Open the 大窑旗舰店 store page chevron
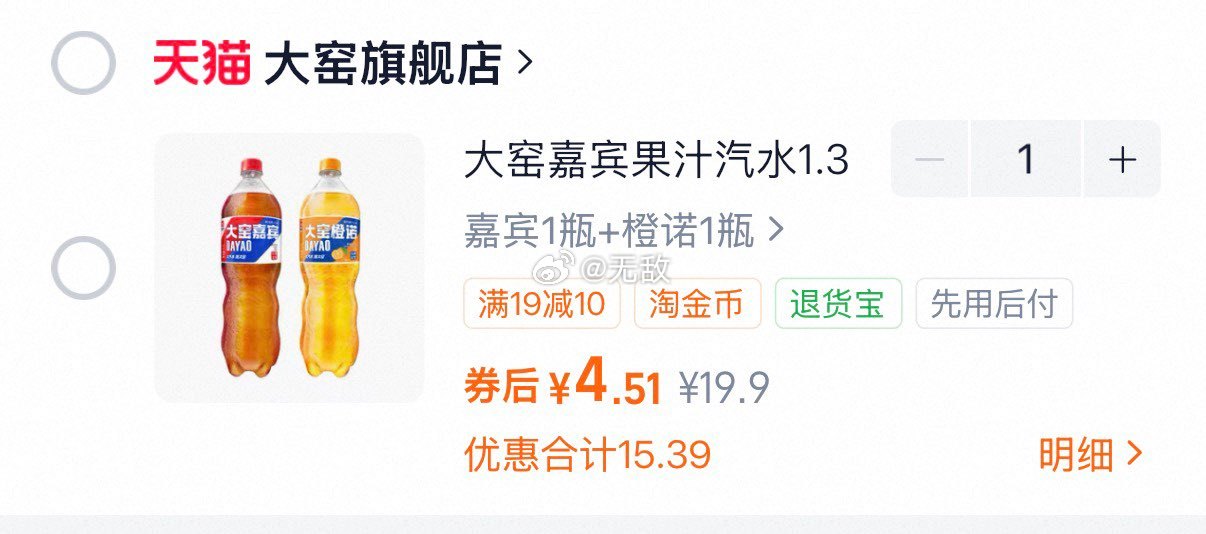Viewport: 1206px width, 534px height. 524,64
